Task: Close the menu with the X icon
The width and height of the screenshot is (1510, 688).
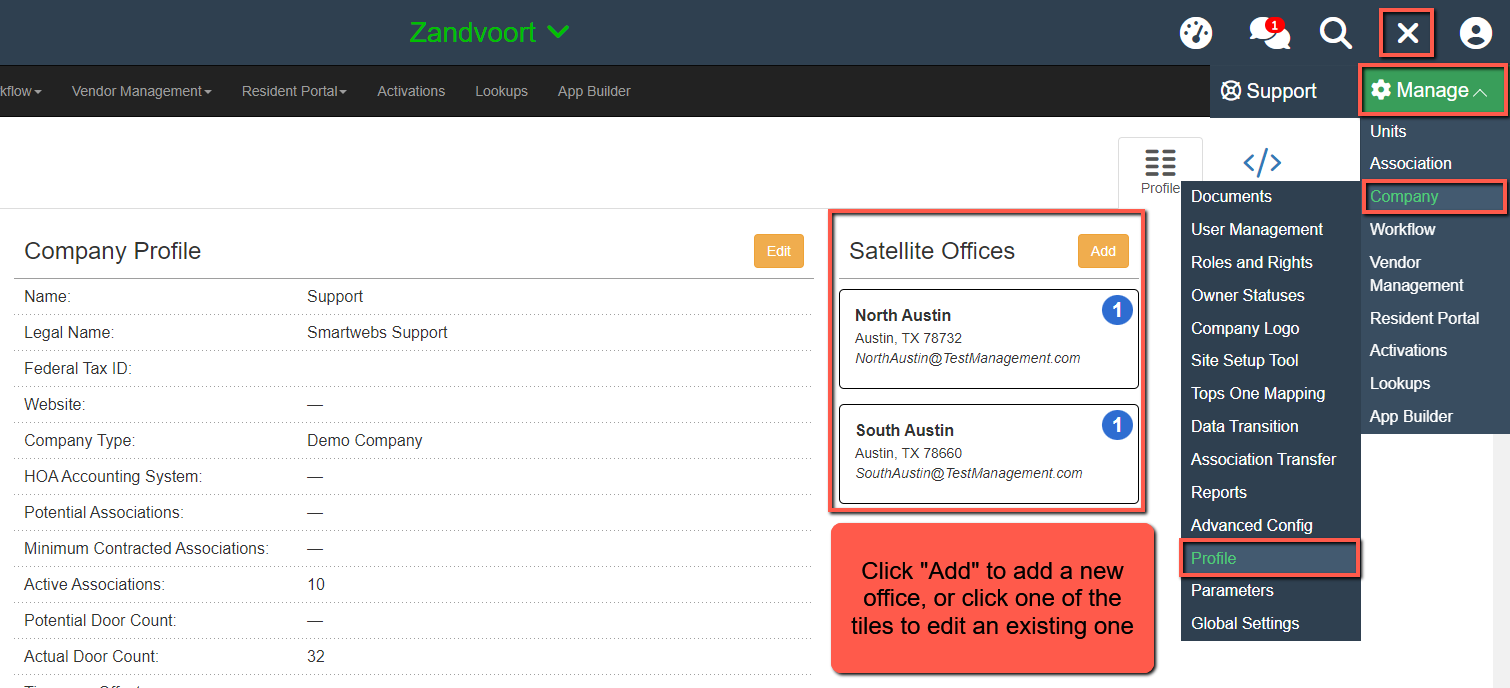Action: pyautogui.click(x=1407, y=34)
